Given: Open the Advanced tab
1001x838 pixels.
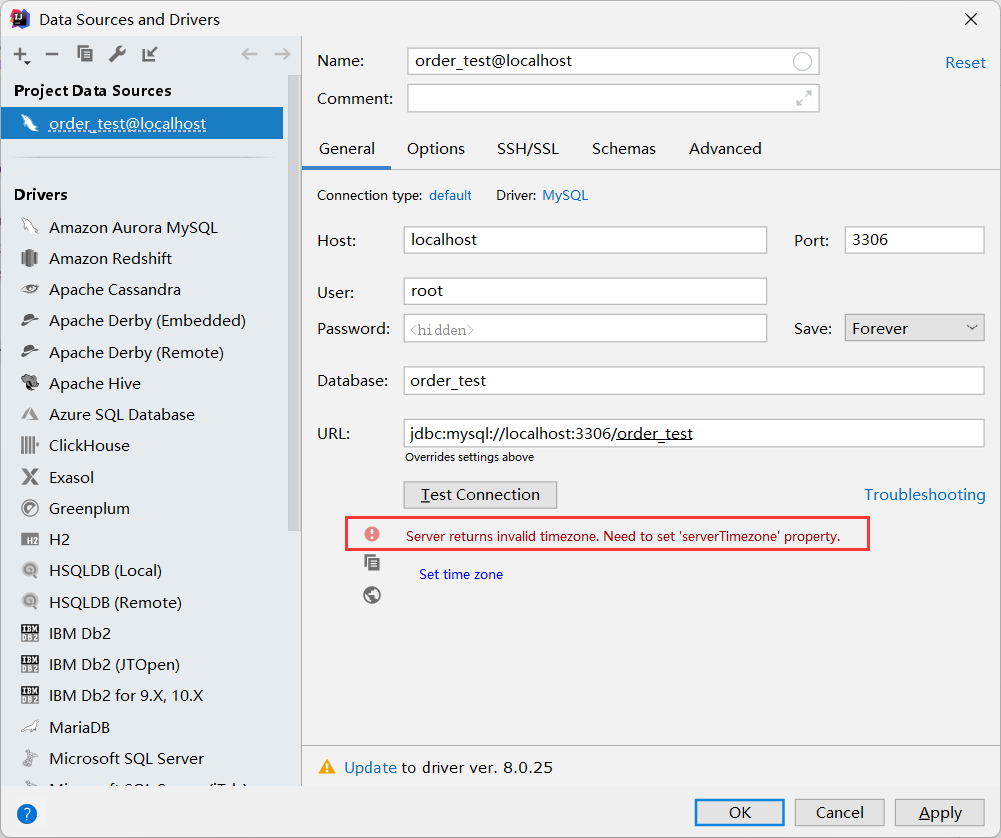Looking at the screenshot, I should (725, 149).
